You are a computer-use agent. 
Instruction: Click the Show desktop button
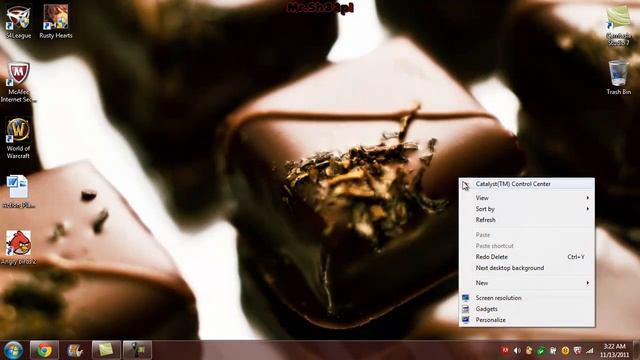[636, 350]
